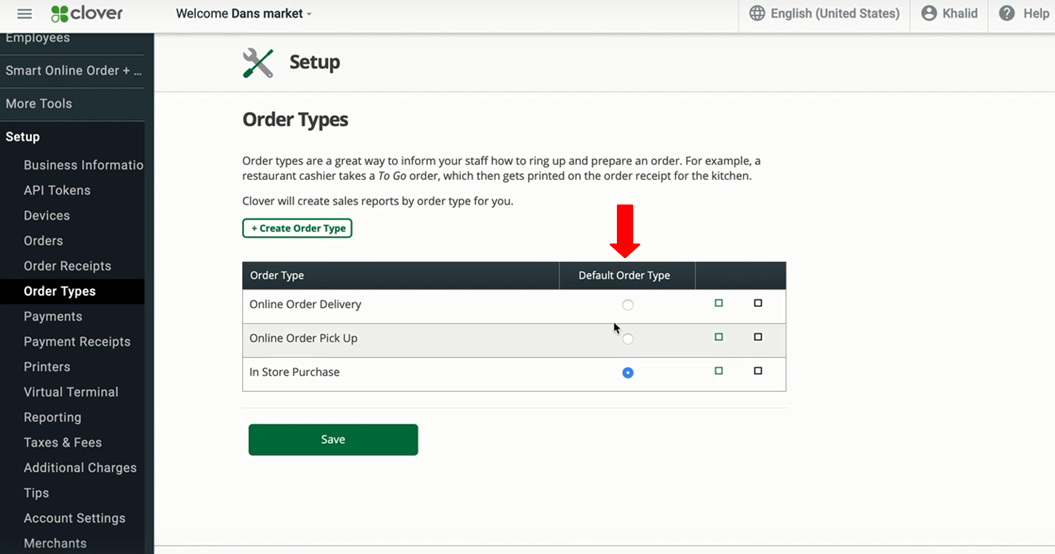Click the Setup page title text
The width and height of the screenshot is (1055, 554).
coord(315,63)
